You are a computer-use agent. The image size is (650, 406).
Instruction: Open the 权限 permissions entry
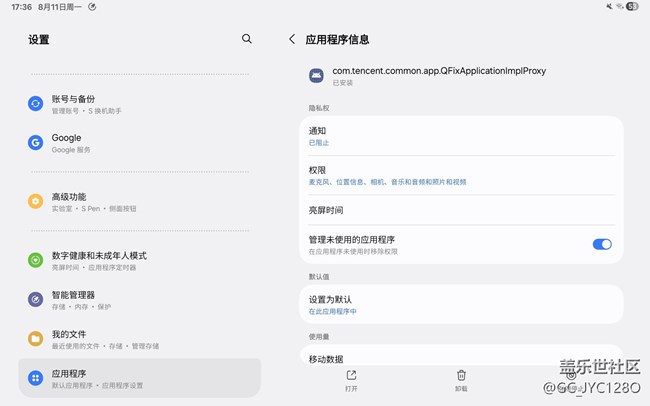point(460,175)
